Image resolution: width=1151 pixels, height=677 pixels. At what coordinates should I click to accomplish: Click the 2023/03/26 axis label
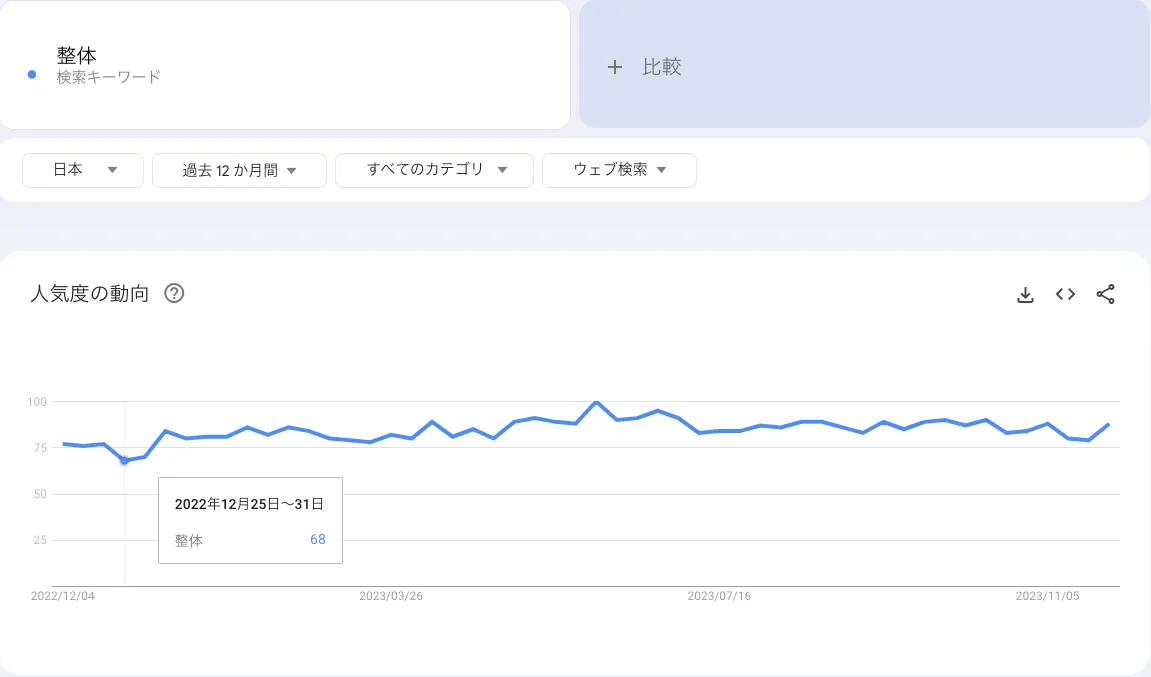coord(391,596)
